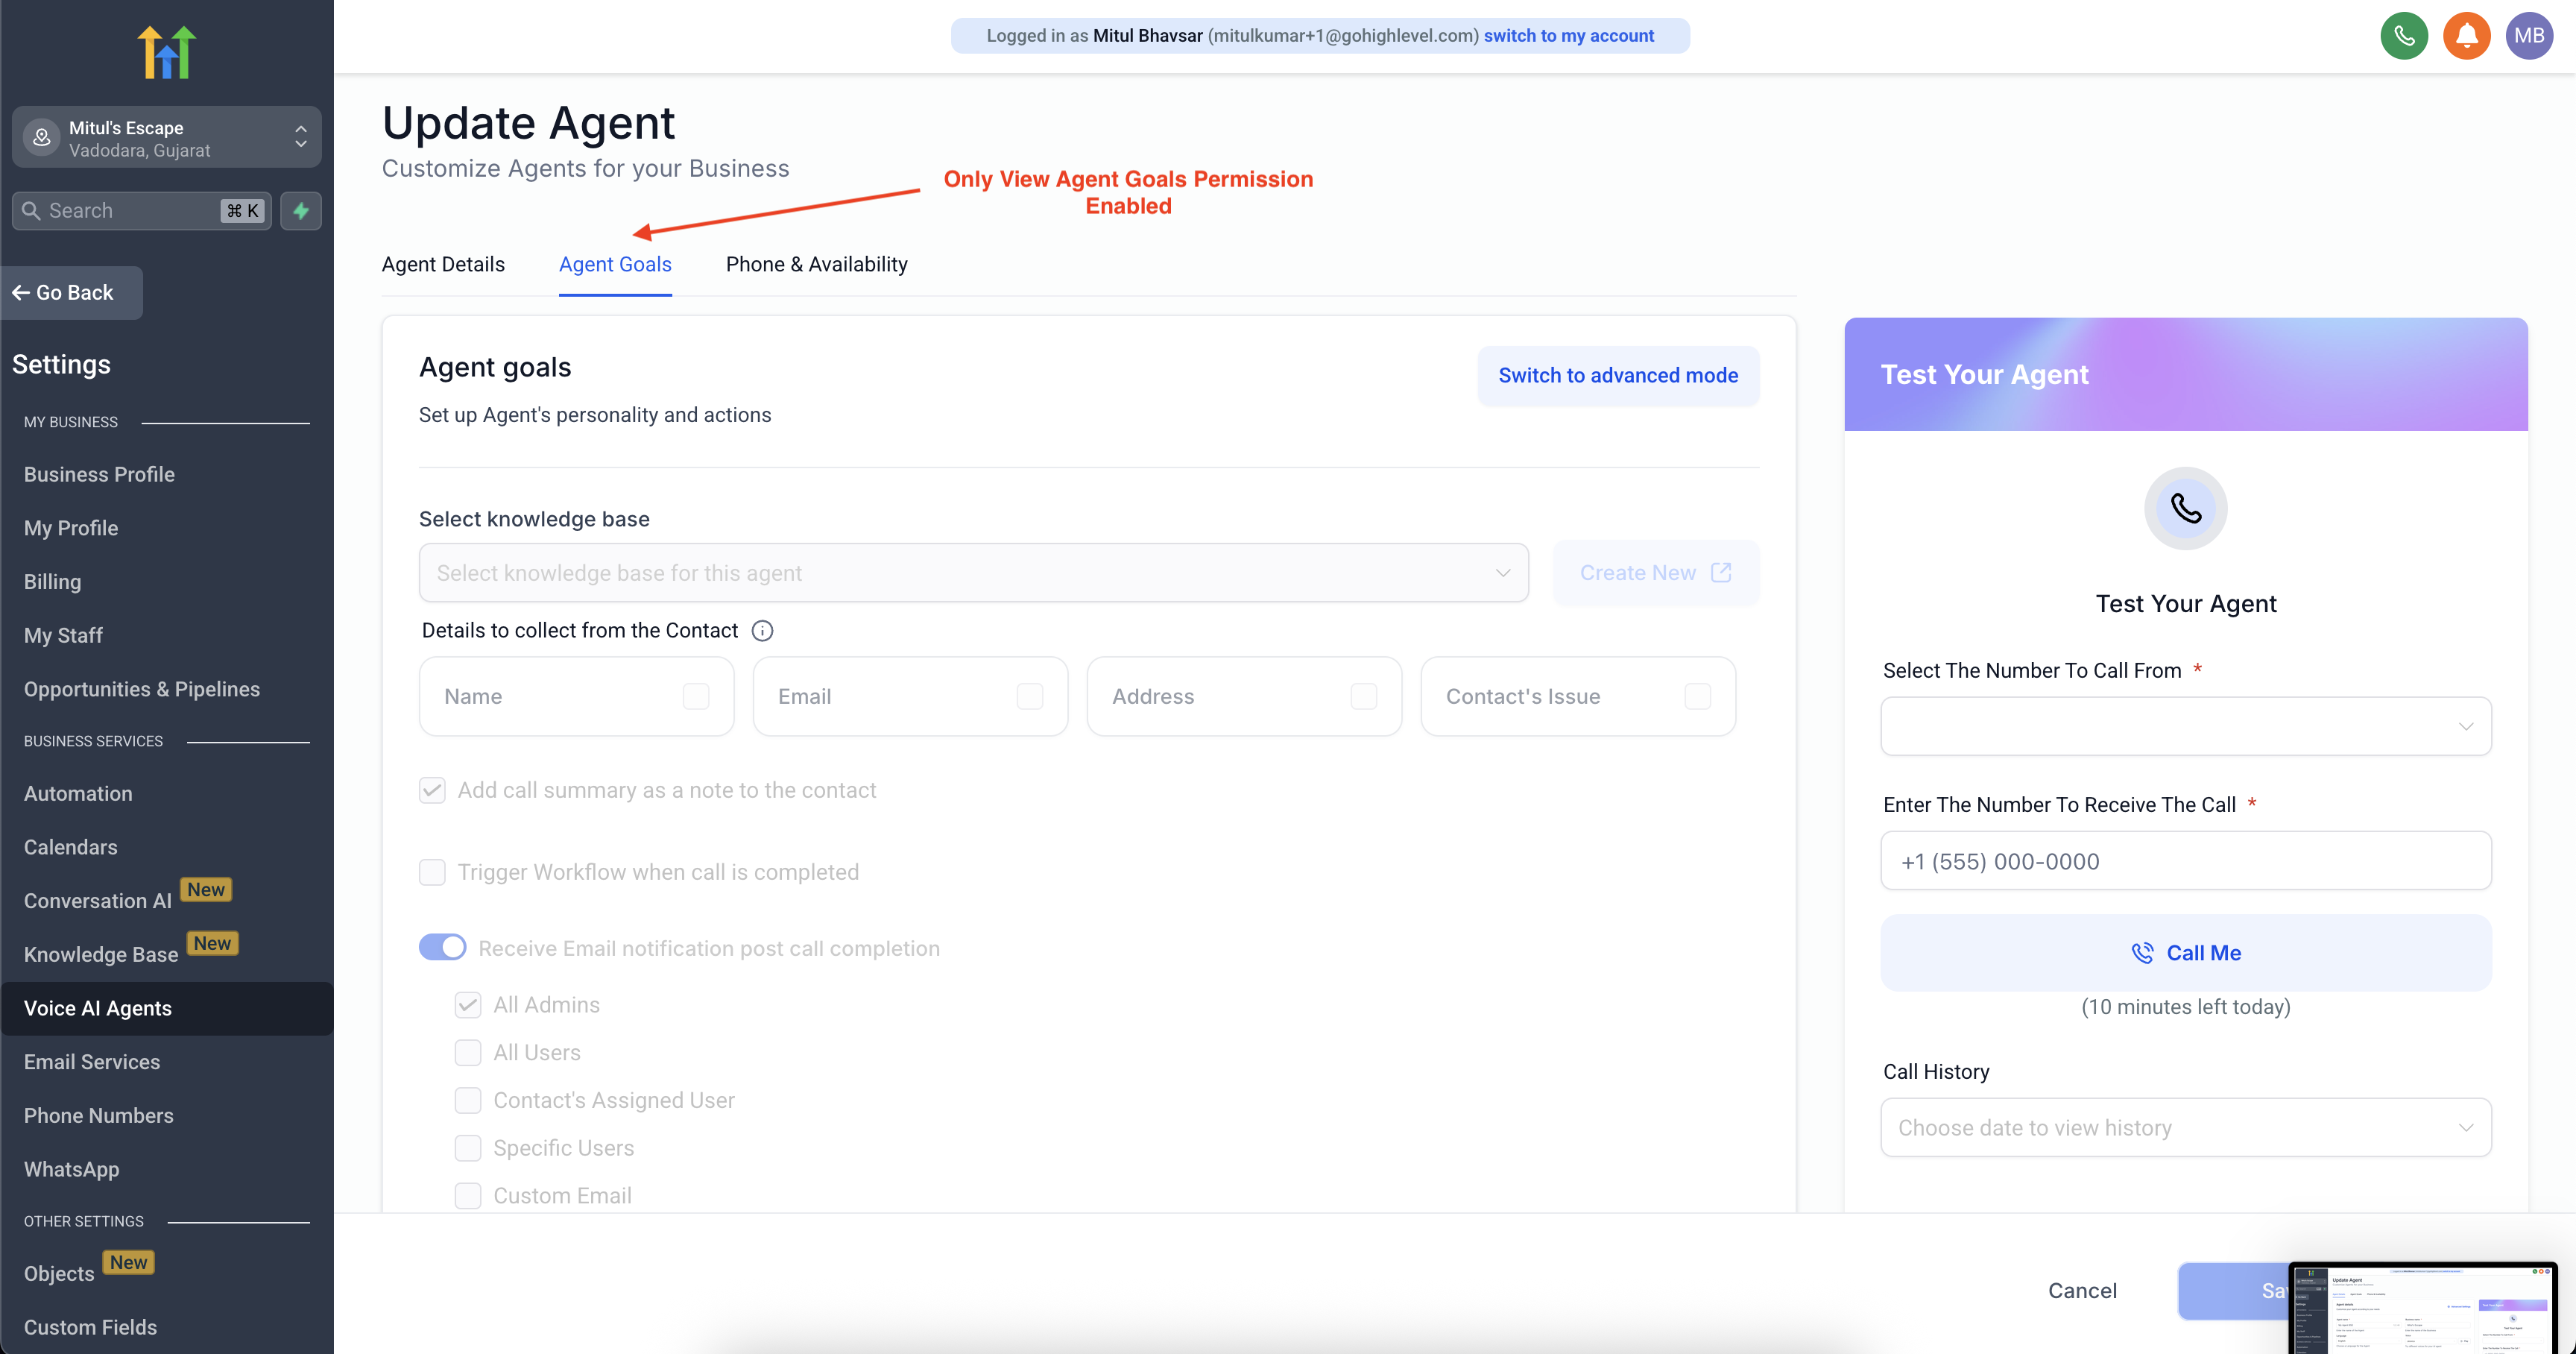Open the Select knowledge base dropdown
2576x1354 pixels.
coord(973,572)
